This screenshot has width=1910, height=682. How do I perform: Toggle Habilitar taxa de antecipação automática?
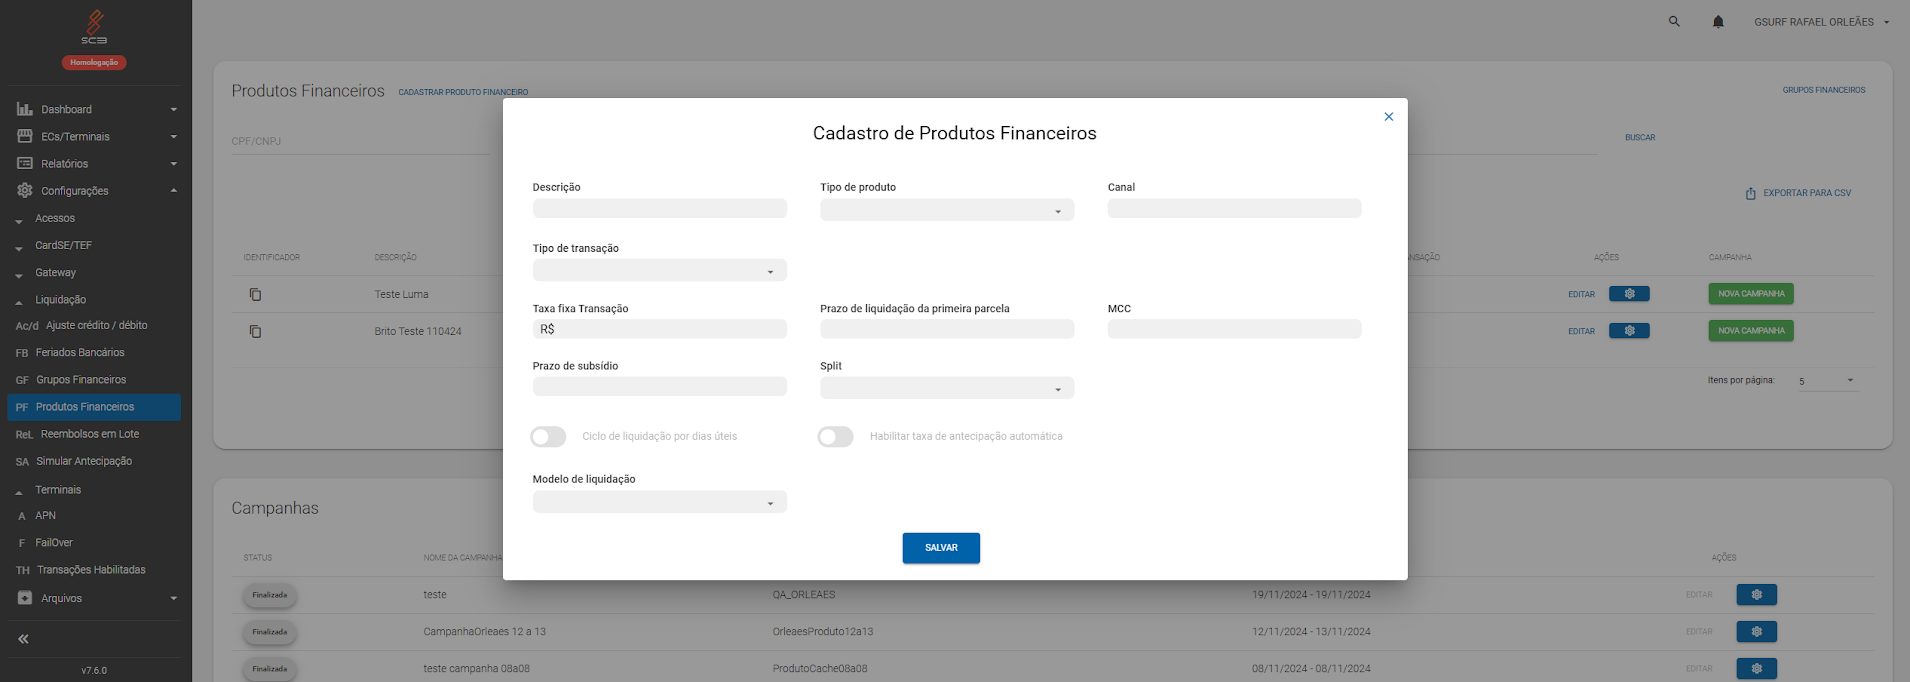pyautogui.click(x=835, y=437)
